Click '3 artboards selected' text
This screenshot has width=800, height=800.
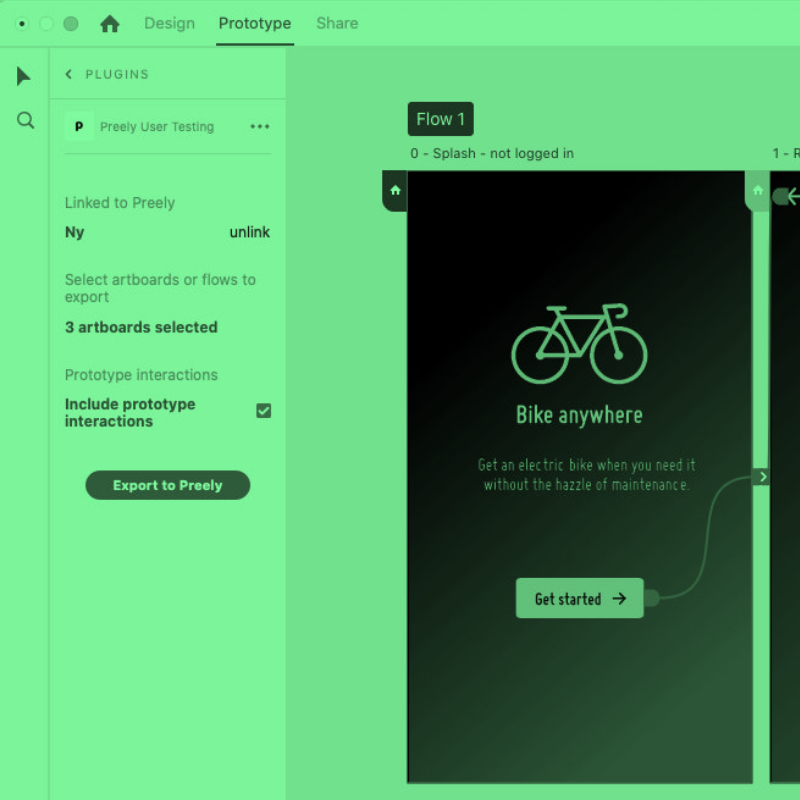(141, 327)
